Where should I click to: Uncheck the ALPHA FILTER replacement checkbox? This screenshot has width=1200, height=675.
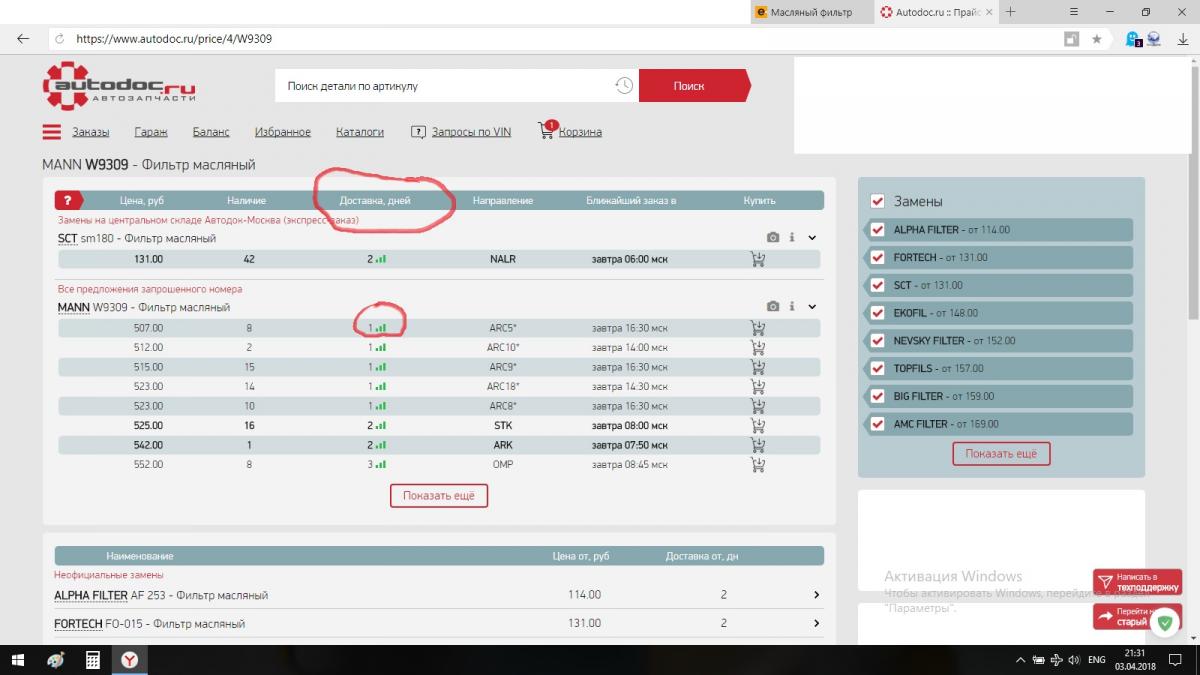[878, 230]
